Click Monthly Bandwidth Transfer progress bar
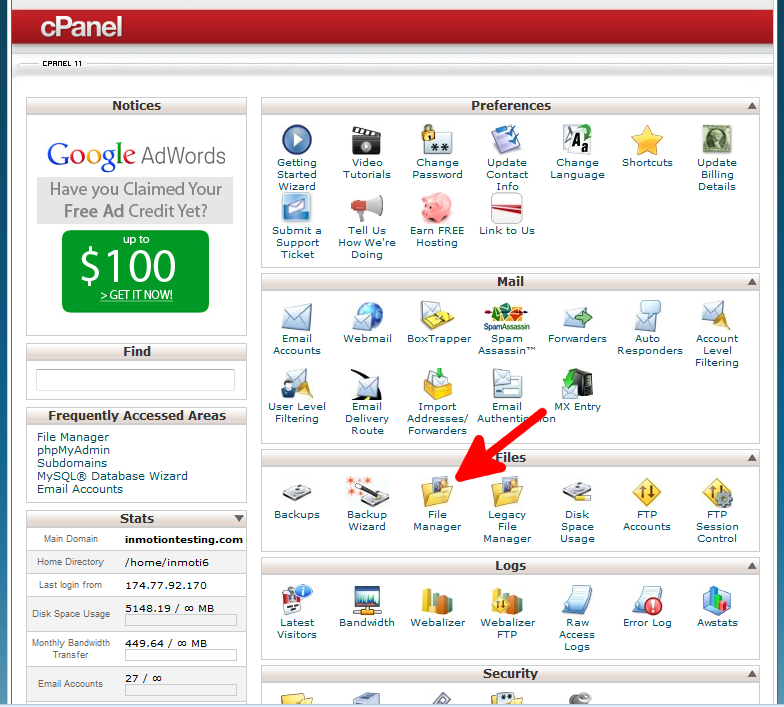Image resolution: width=784 pixels, height=707 pixels. pos(180,655)
